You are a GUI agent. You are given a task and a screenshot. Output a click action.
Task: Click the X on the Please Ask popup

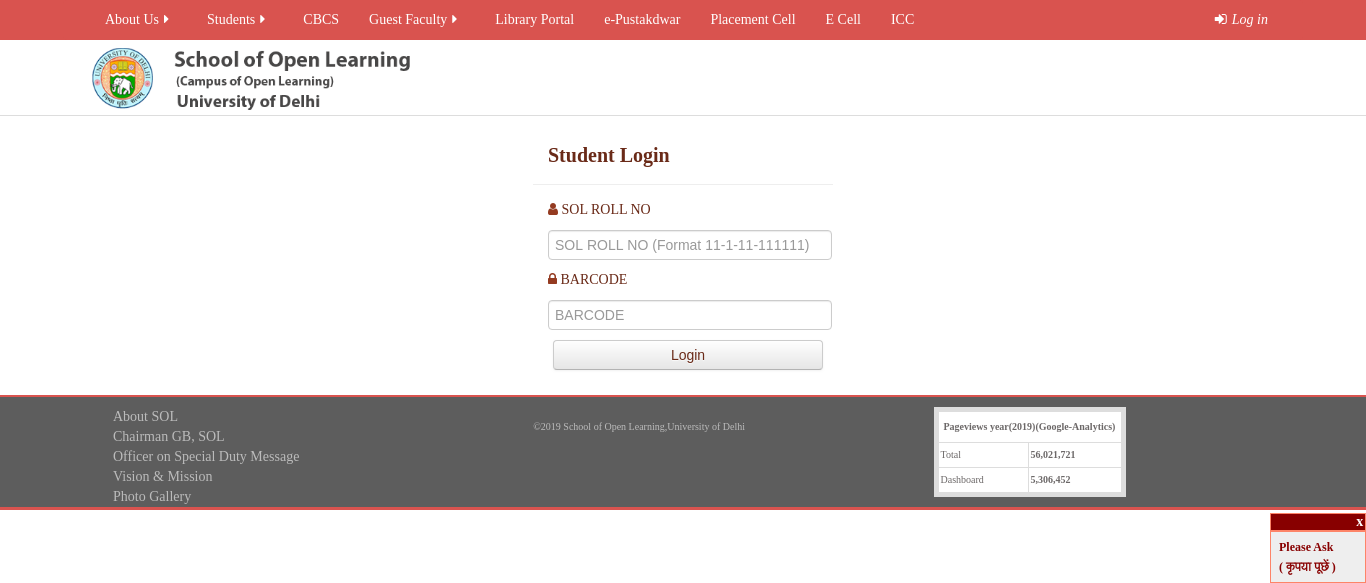click(1359, 521)
